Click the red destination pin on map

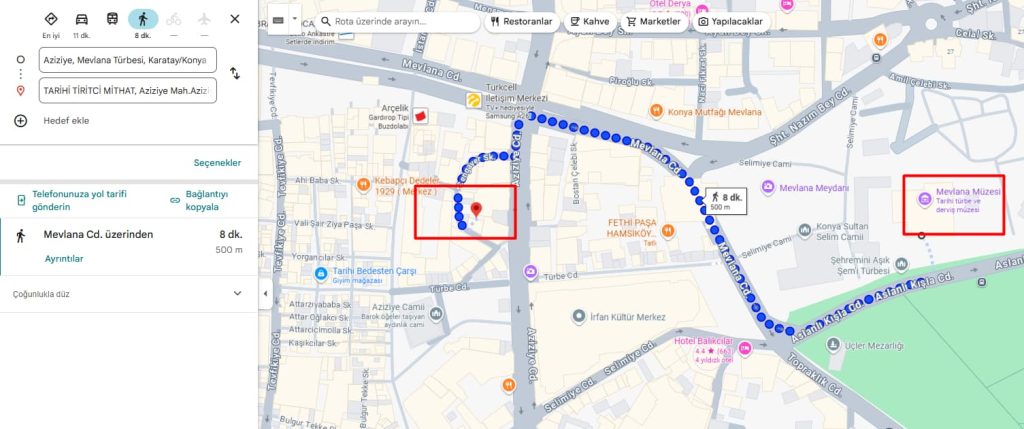pyautogui.click(x=477, y=210)
